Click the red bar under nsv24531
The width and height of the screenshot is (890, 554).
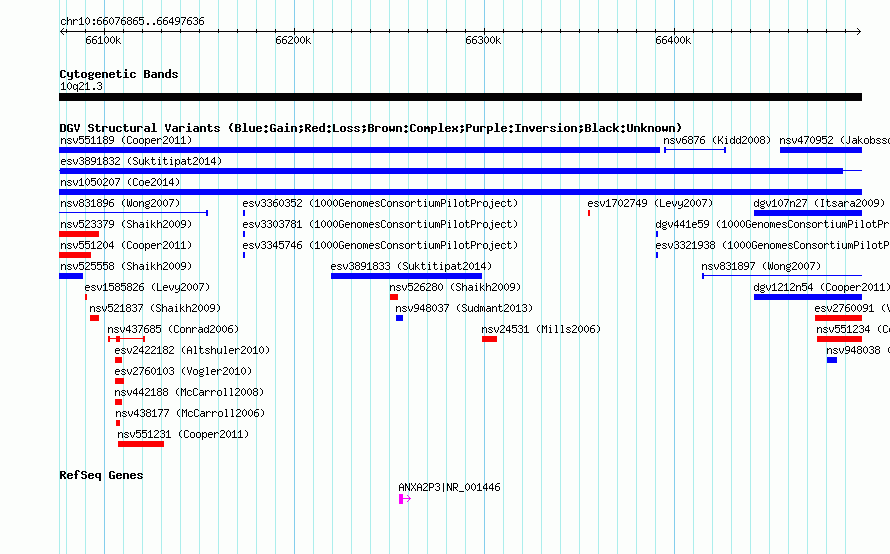[x=489, y=339]
